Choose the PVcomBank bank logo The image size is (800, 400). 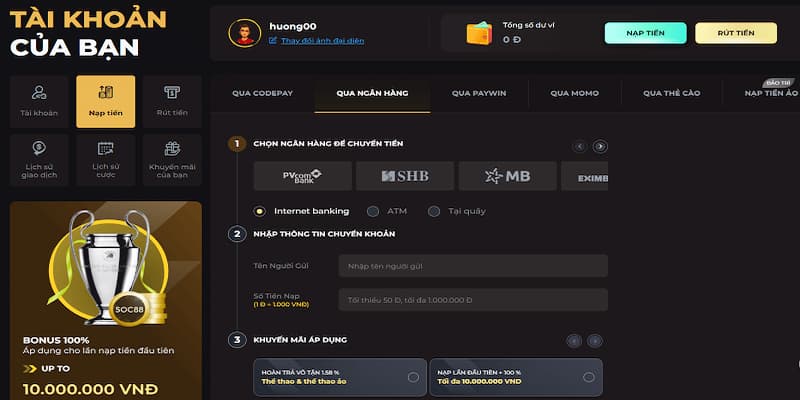click(x=302, y=176)
